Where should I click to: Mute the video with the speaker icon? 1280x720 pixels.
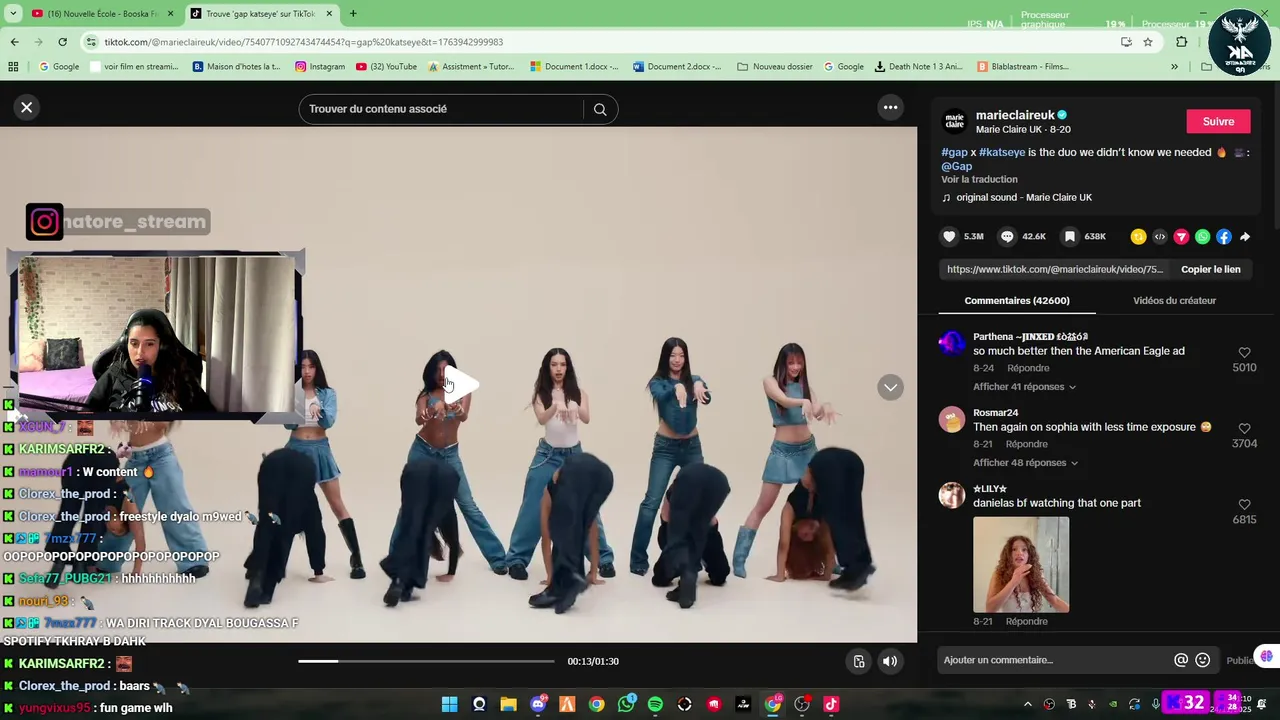pos(890,661)
